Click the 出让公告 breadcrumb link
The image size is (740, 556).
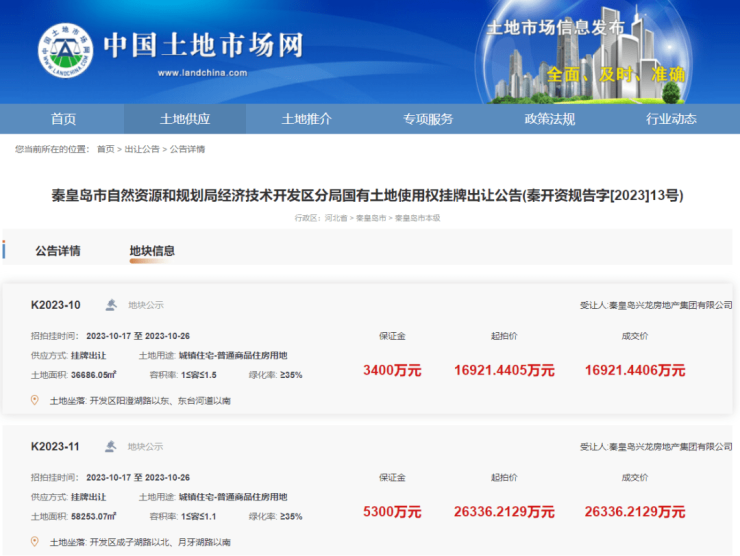click(141, 149)
